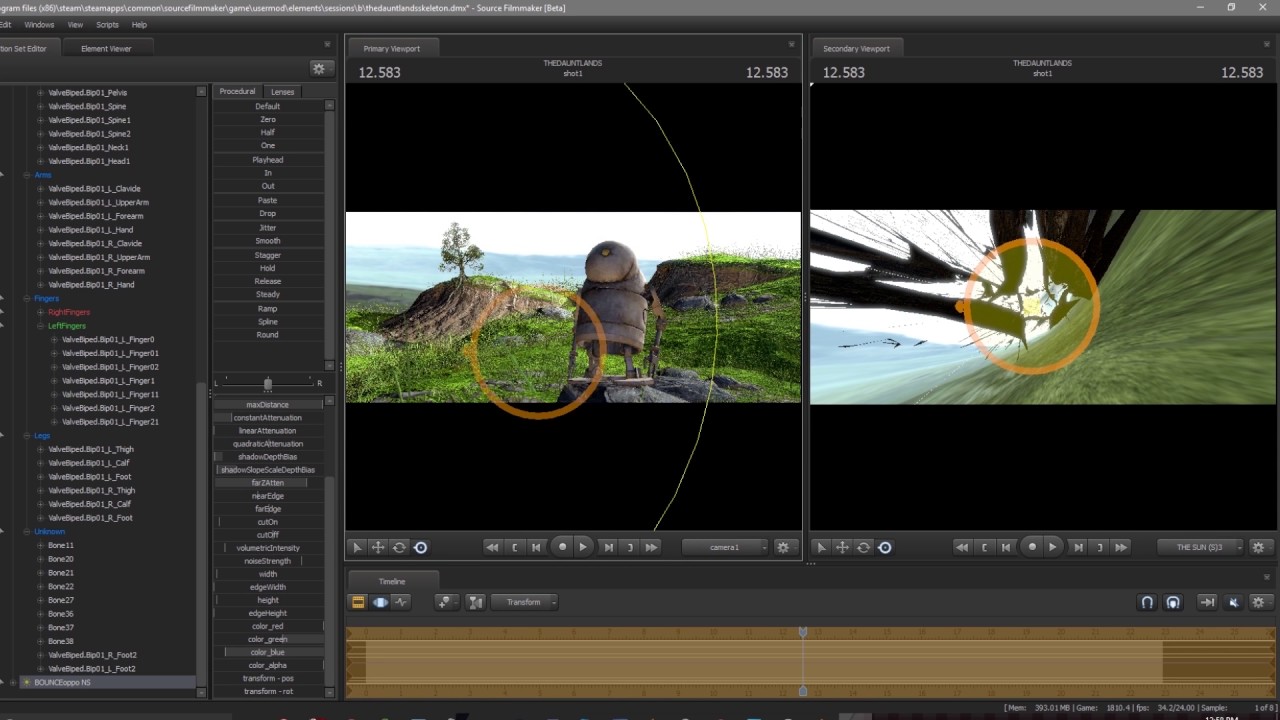Collapse the Legs bone group
Screen dimensions: 1280x720
(x=27, y=436)
